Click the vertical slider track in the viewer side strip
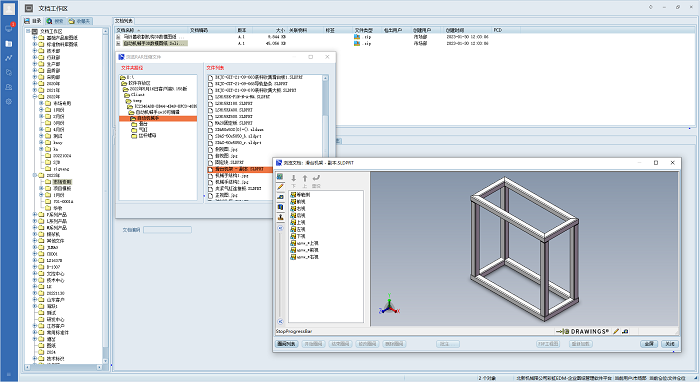Screen dimensions: 700x382 (x=280, y=274)
